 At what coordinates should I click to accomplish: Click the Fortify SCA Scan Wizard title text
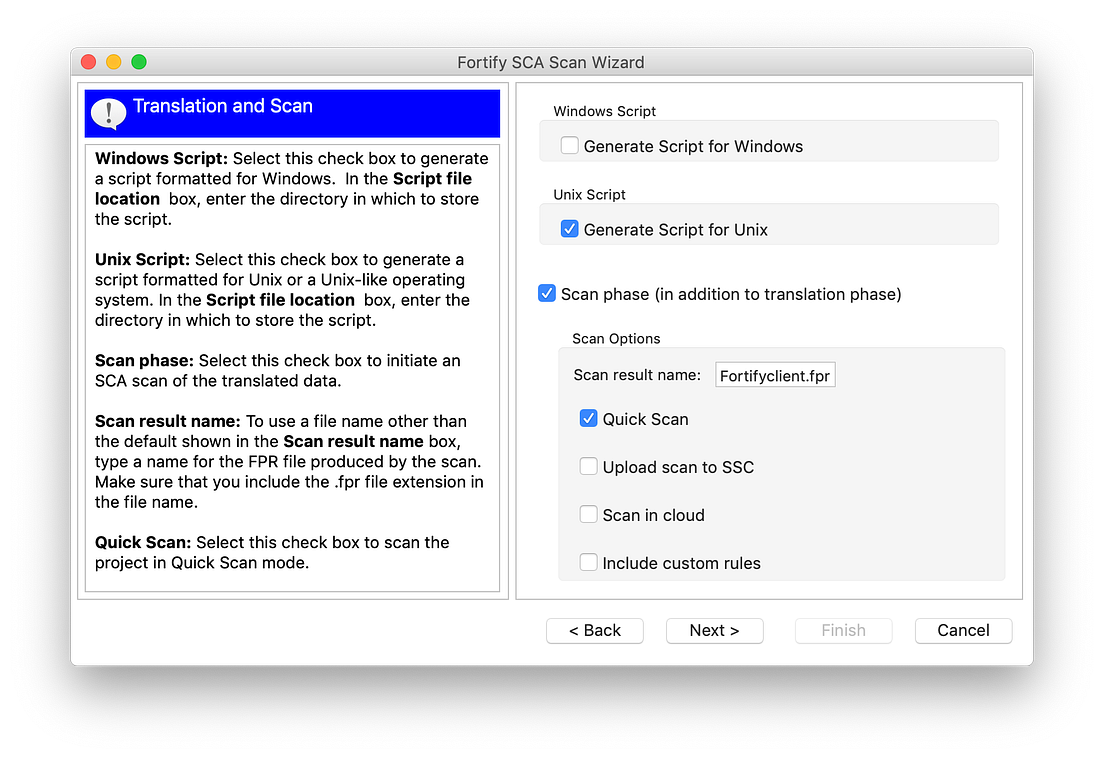(x=551, y=63)
